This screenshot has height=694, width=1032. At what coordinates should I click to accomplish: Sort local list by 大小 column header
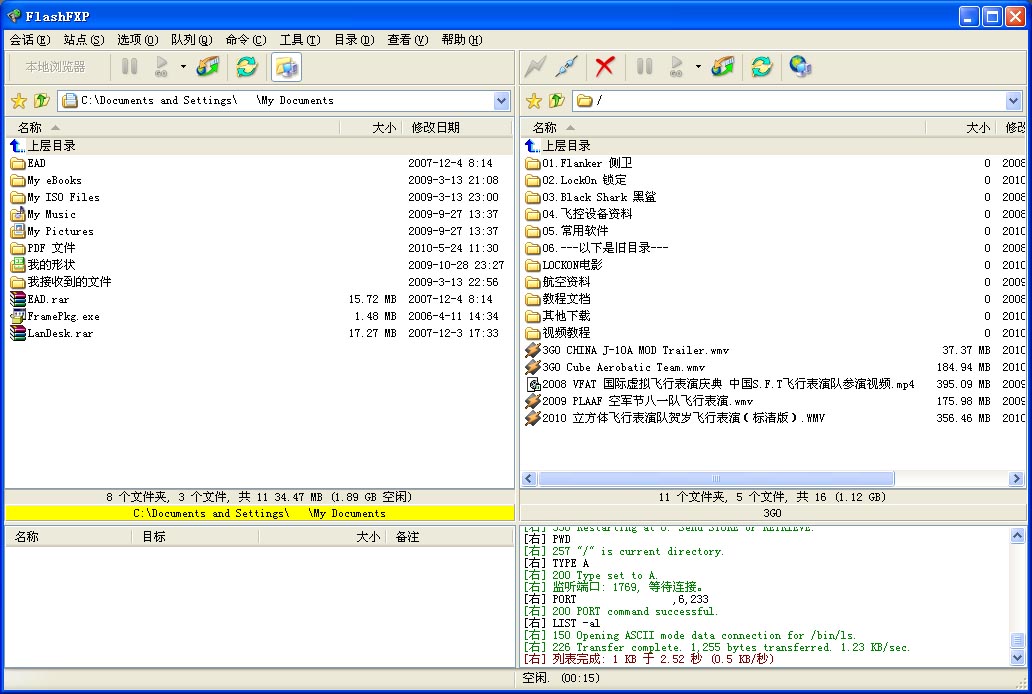pos(371,128)
